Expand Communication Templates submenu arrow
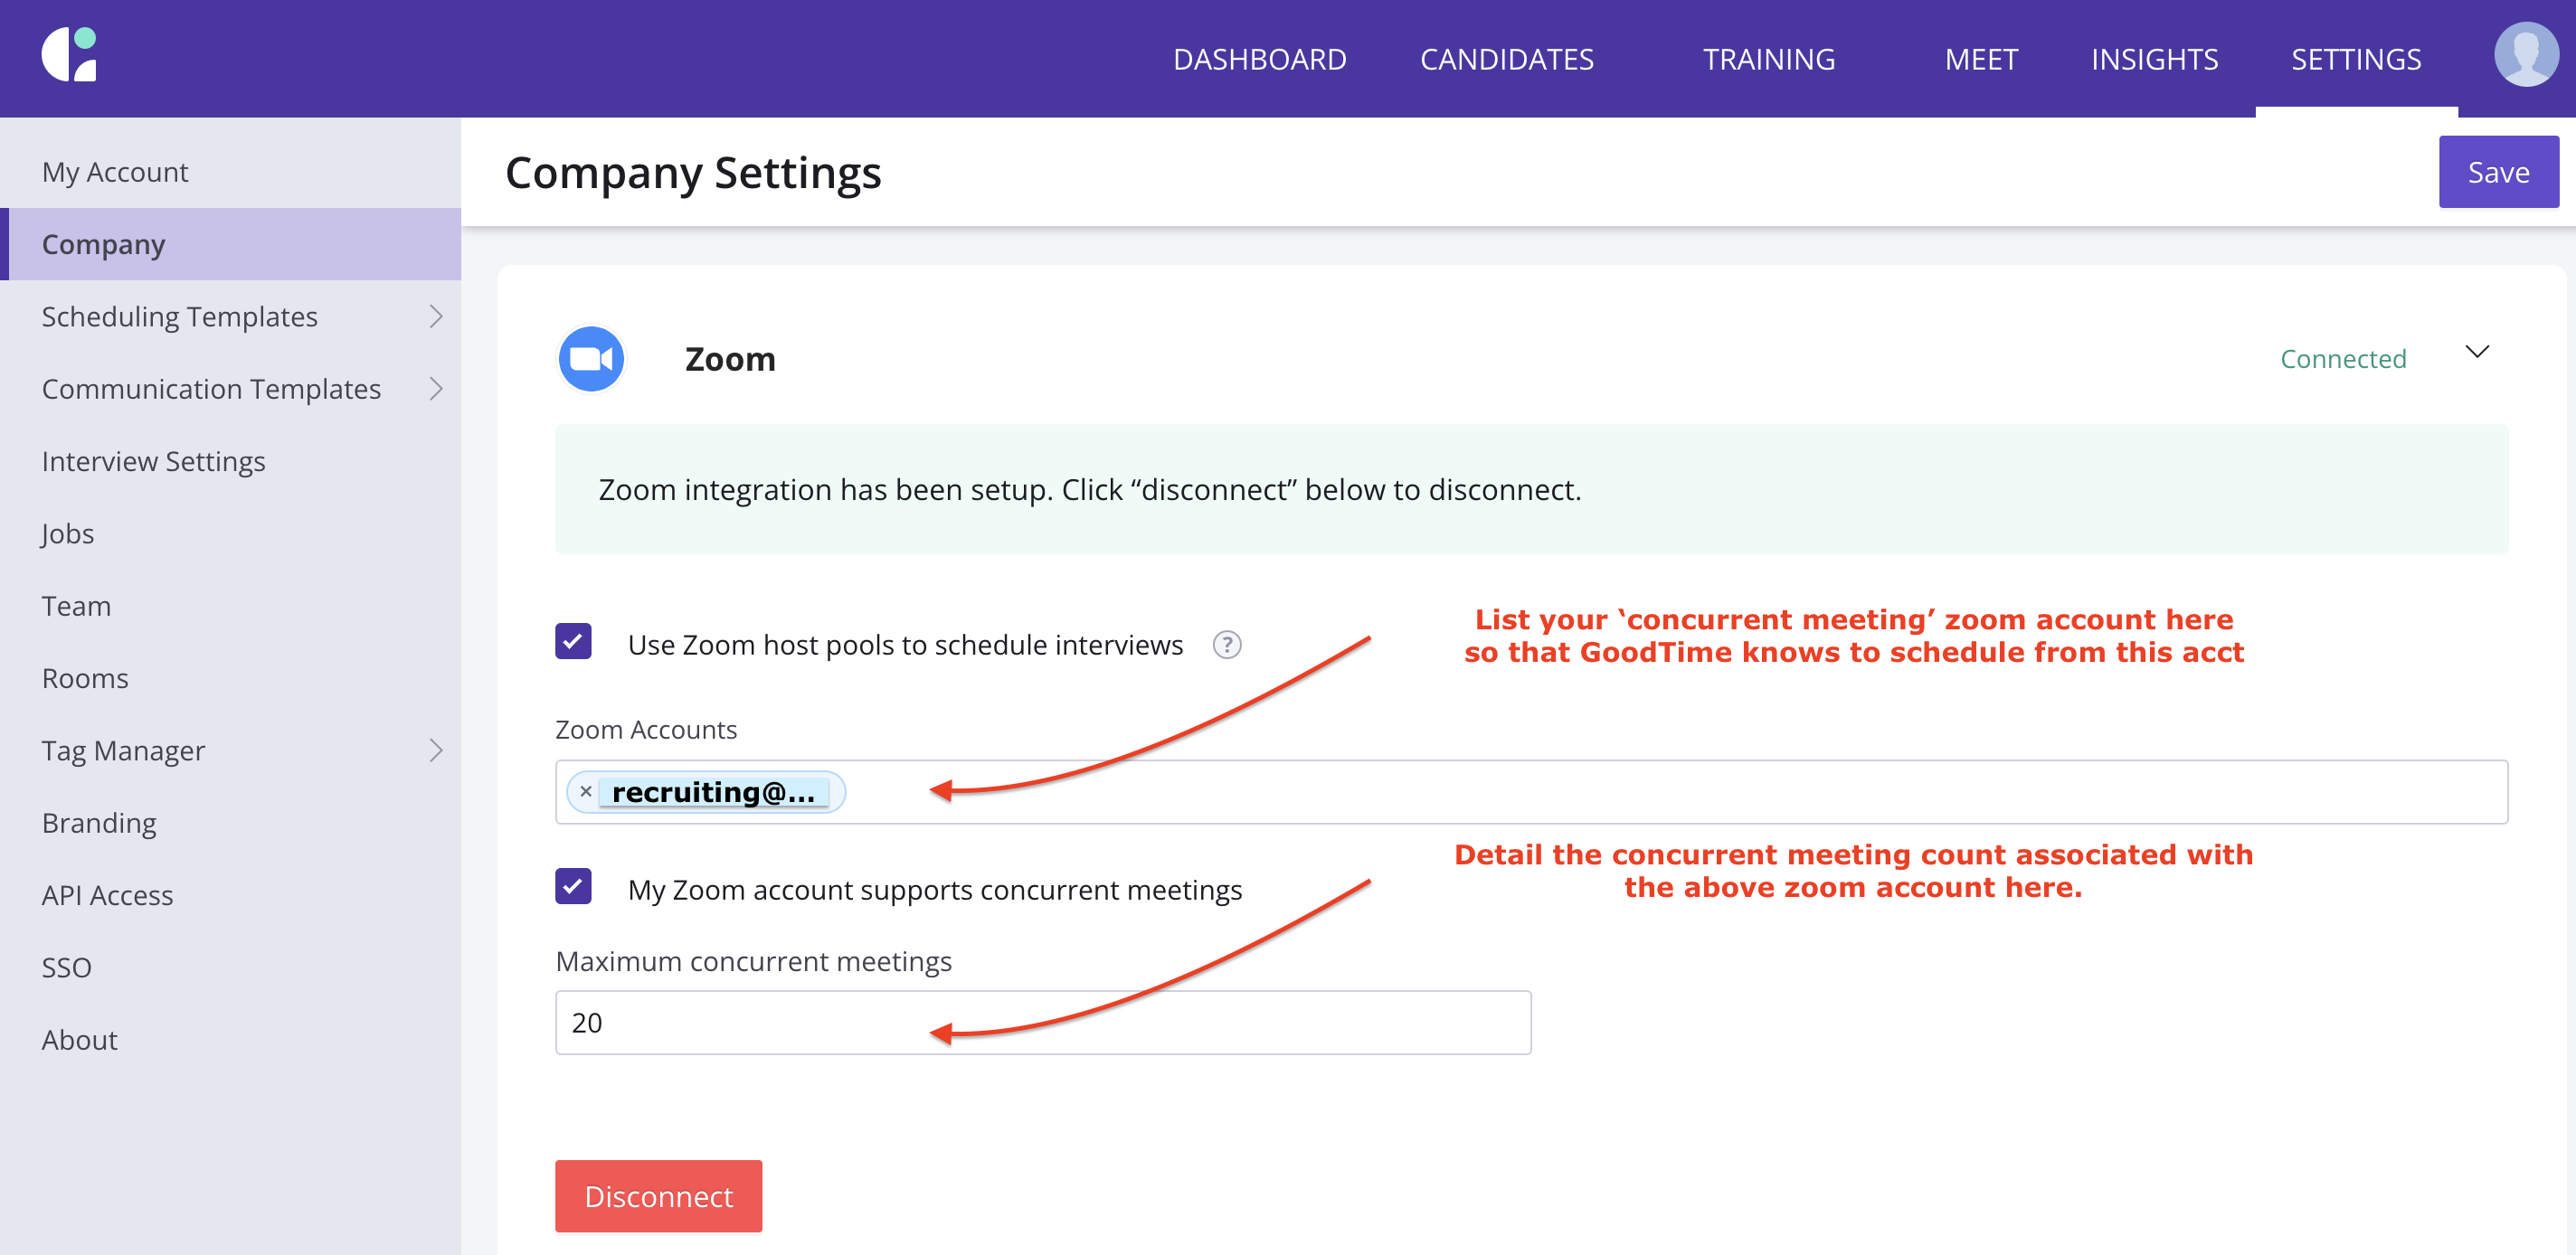The image size is (2576, 1255). [x=435, y=389]
